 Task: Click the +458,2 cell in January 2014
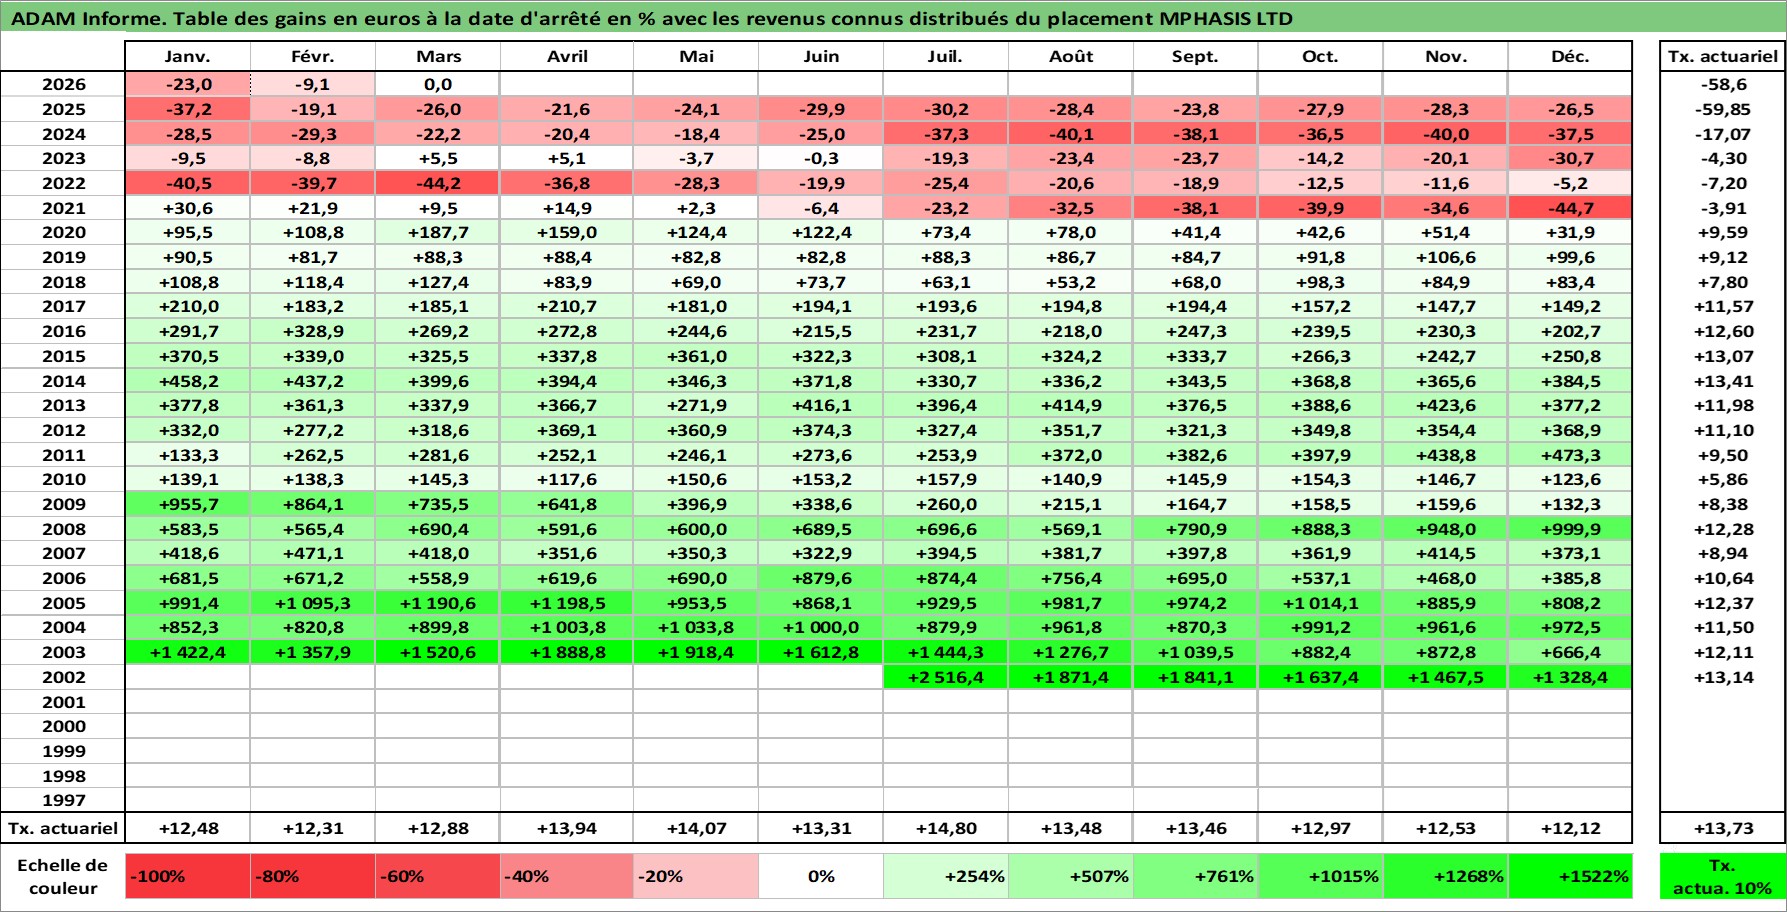(188, 381)
